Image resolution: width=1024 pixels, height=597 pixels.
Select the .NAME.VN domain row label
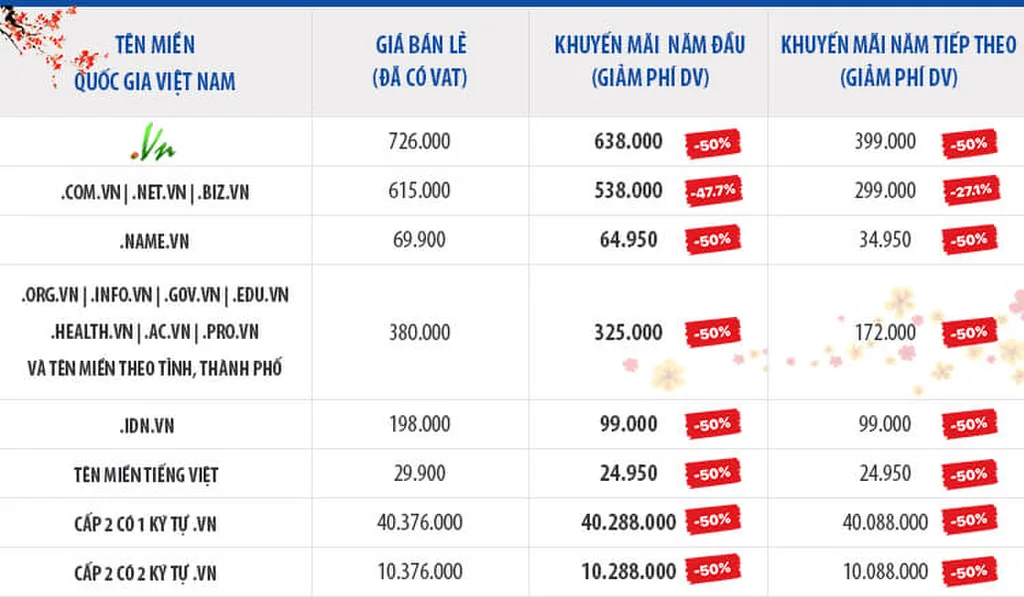154,241
